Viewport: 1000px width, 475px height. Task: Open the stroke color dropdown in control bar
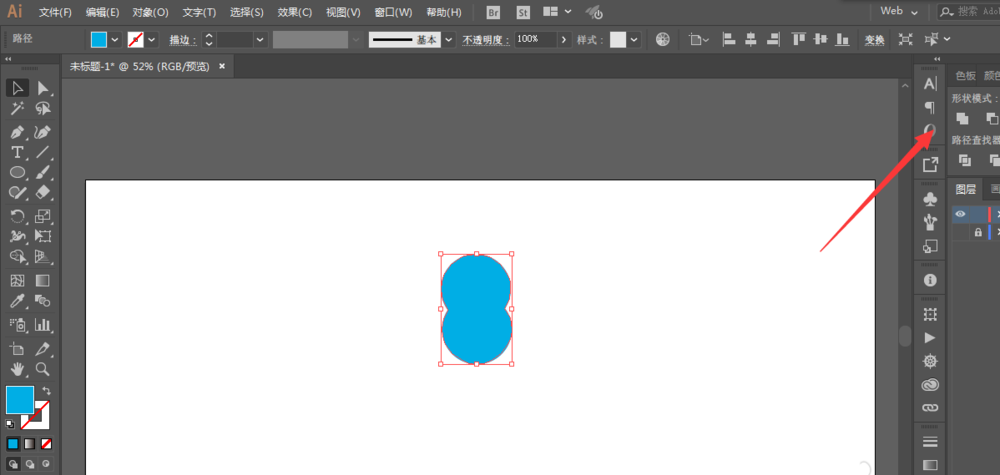pos(152,40)
